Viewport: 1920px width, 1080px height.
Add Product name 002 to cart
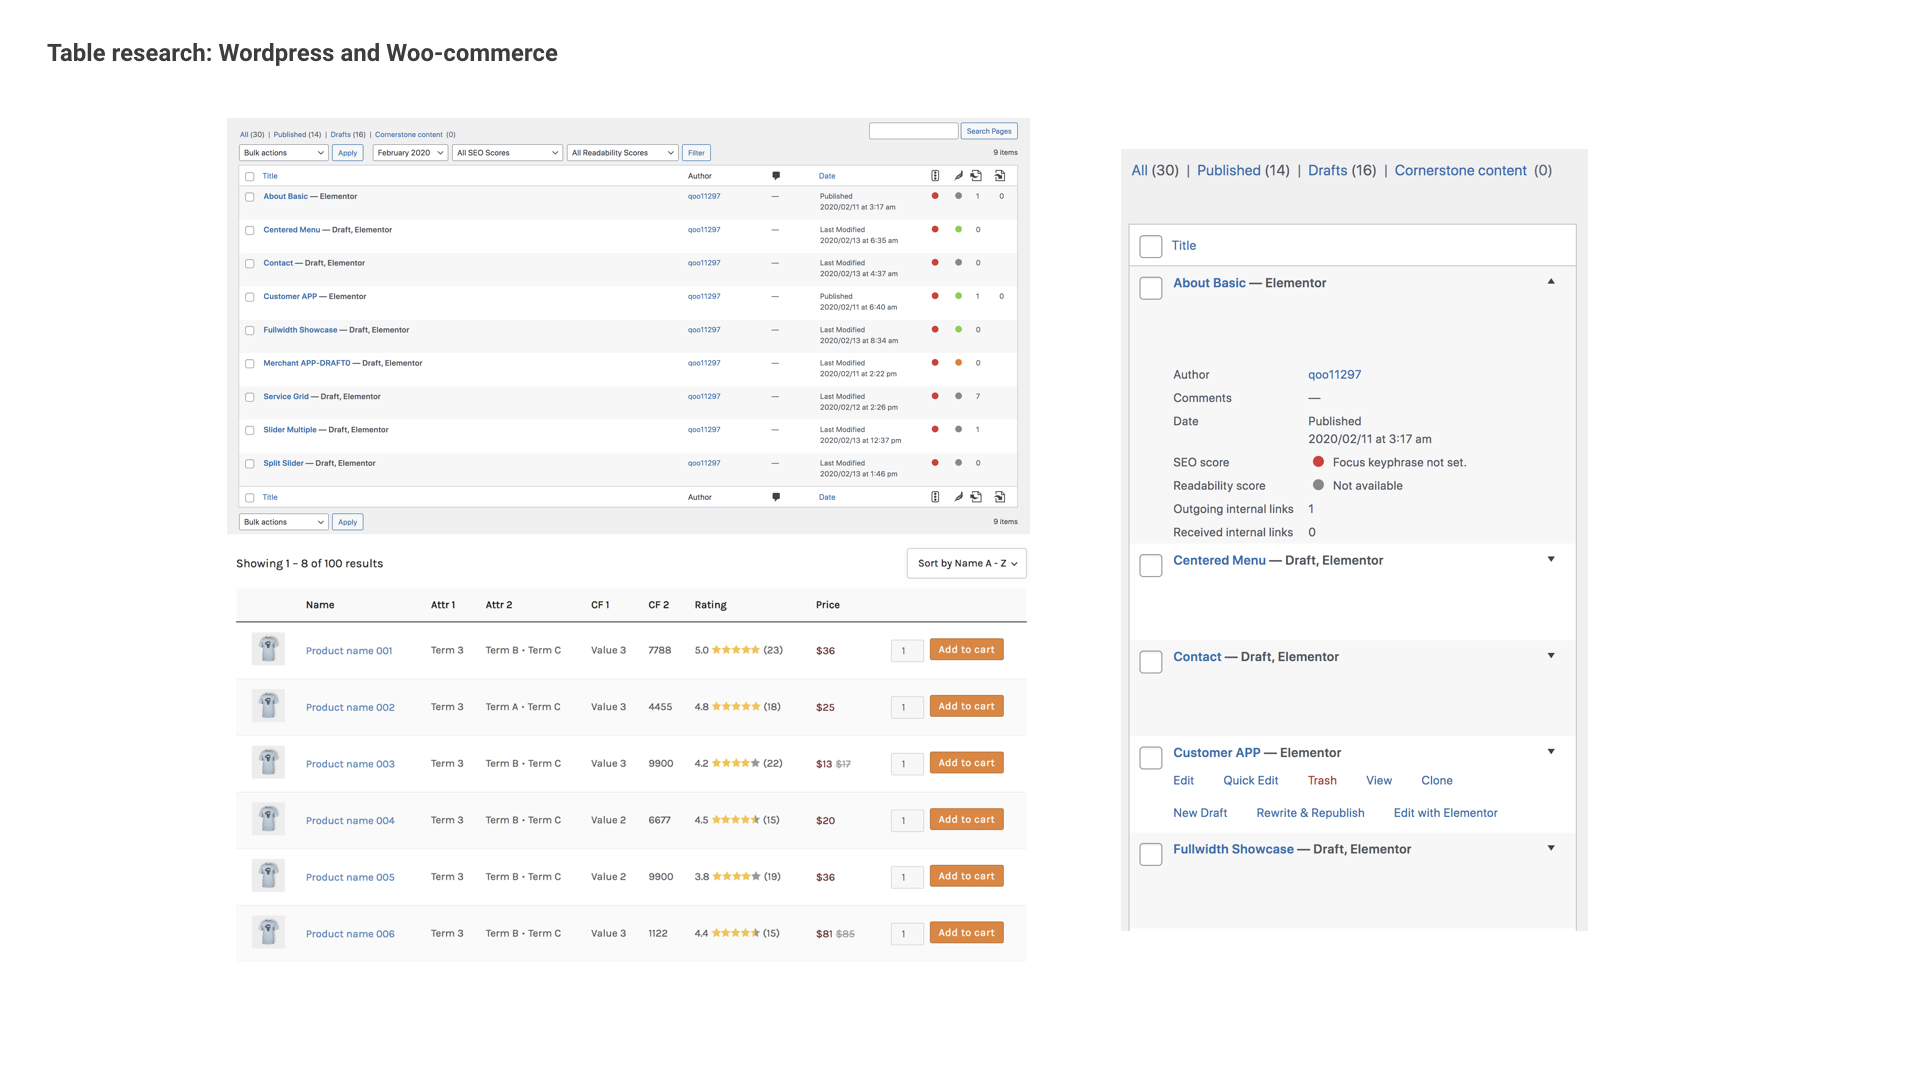(x=966, y=706)
